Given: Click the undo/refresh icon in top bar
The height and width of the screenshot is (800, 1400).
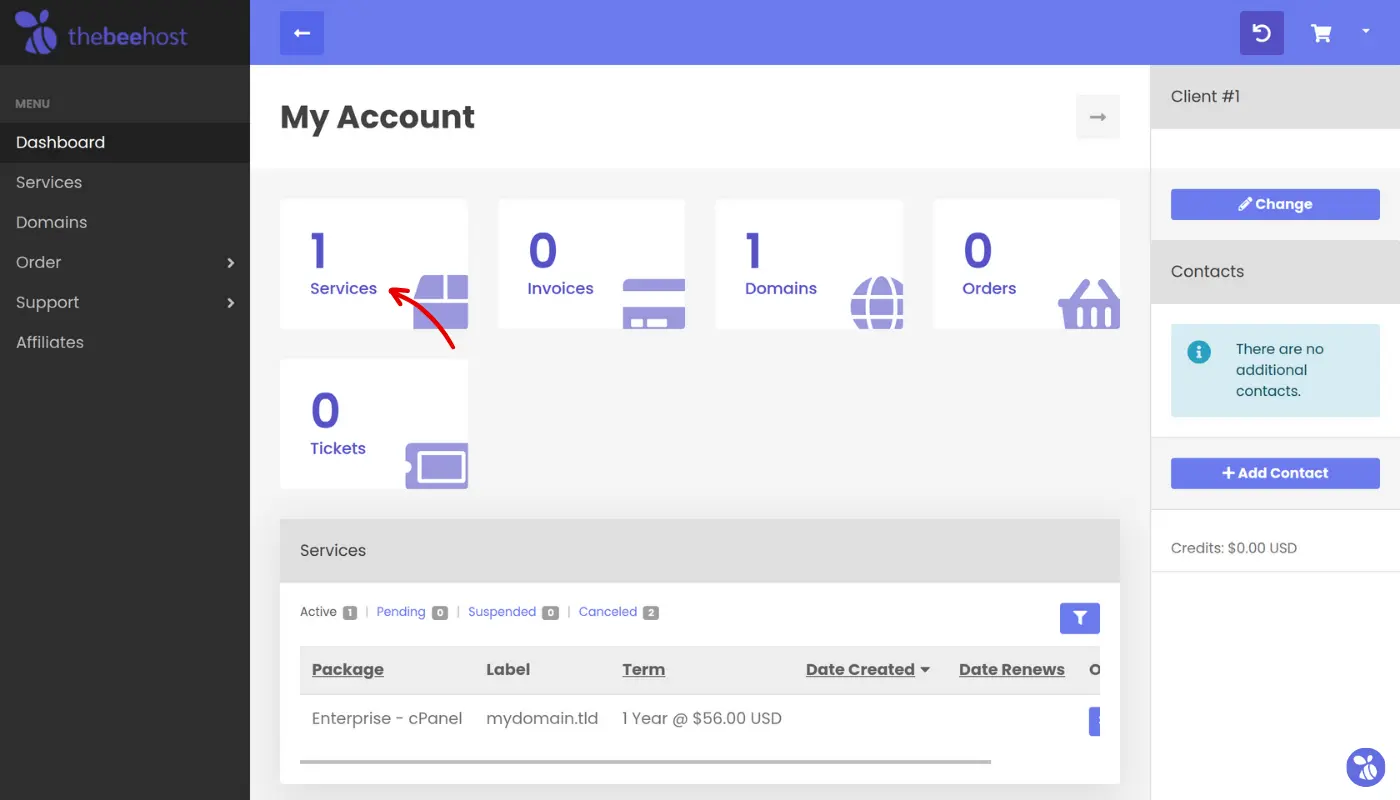Looking at the screenshot, I should tap(1262, 33).
